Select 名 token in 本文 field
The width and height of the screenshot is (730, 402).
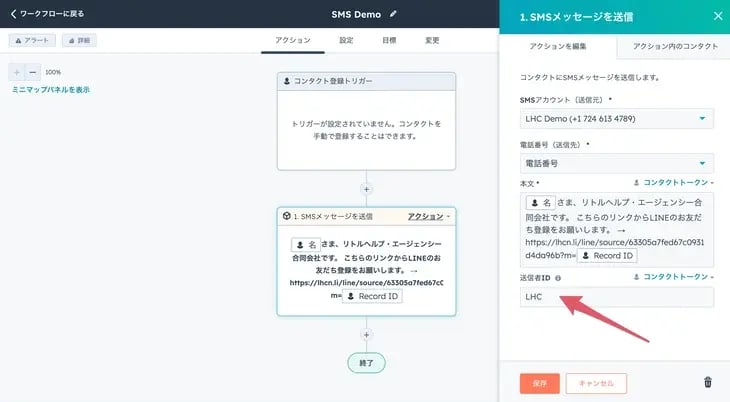[541, 203]
